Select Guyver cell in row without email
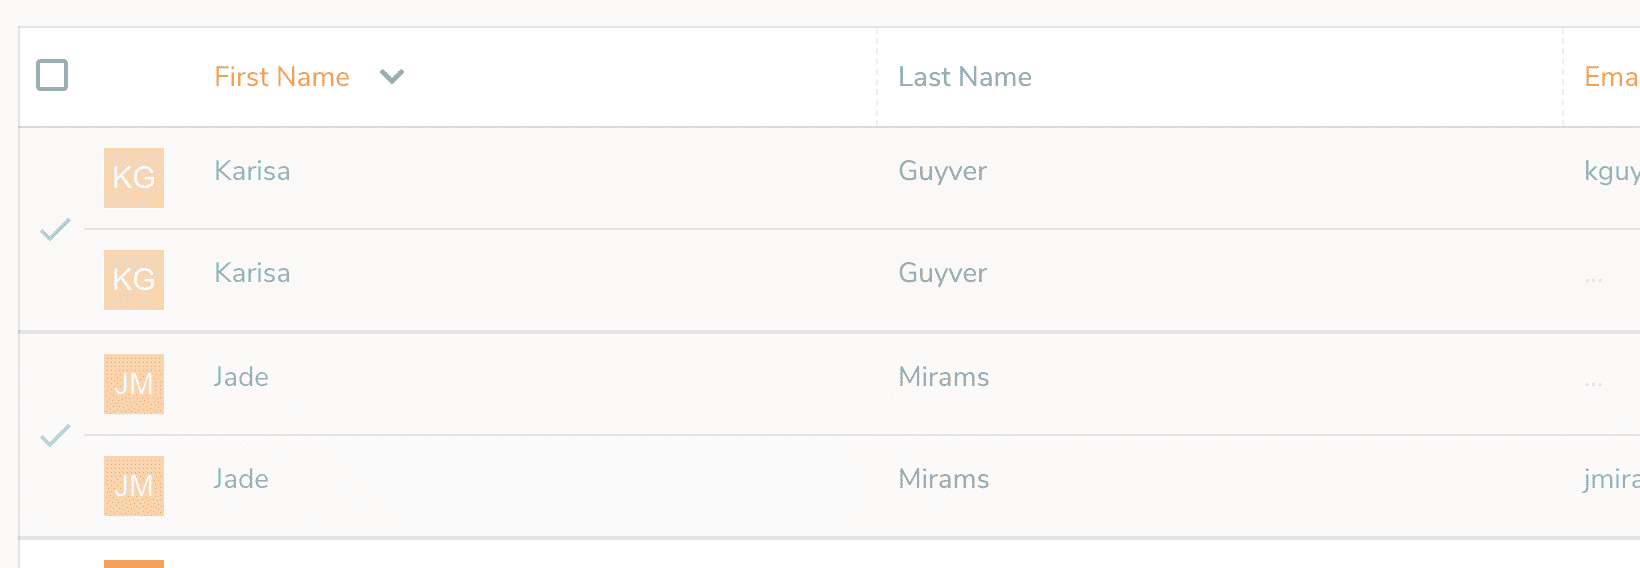 point(942,274)
